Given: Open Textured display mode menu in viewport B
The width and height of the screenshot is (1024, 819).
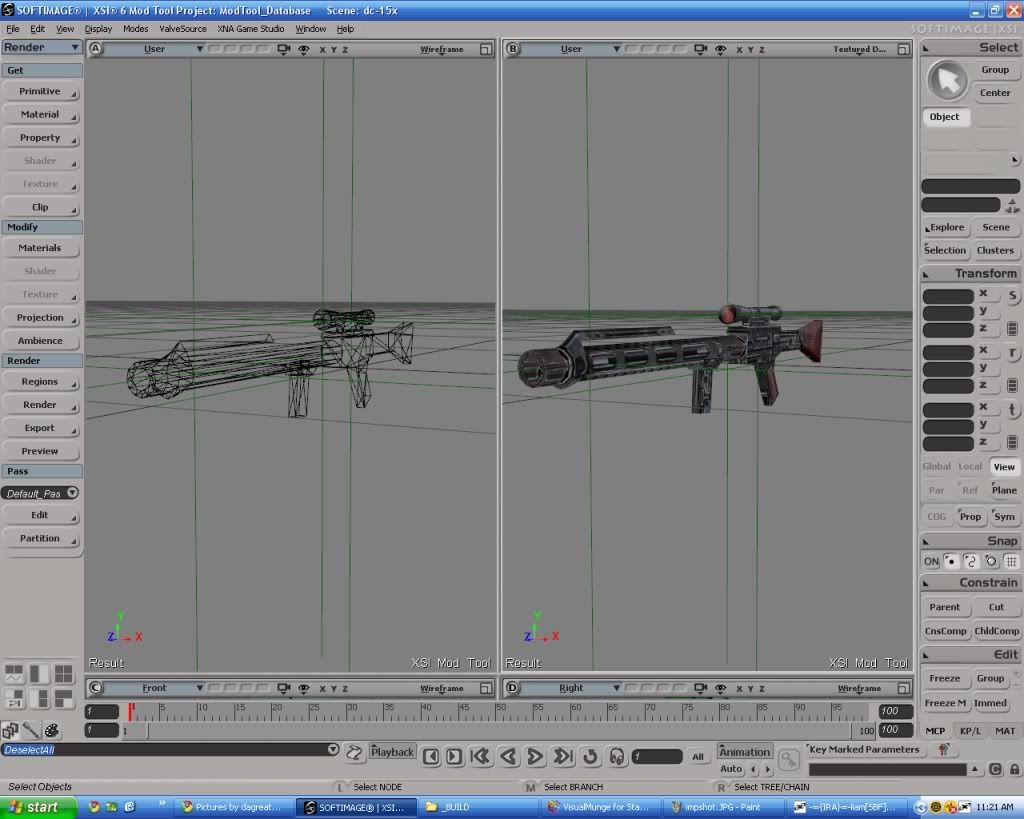Looking at the screenshot, I should coord(859,49).
